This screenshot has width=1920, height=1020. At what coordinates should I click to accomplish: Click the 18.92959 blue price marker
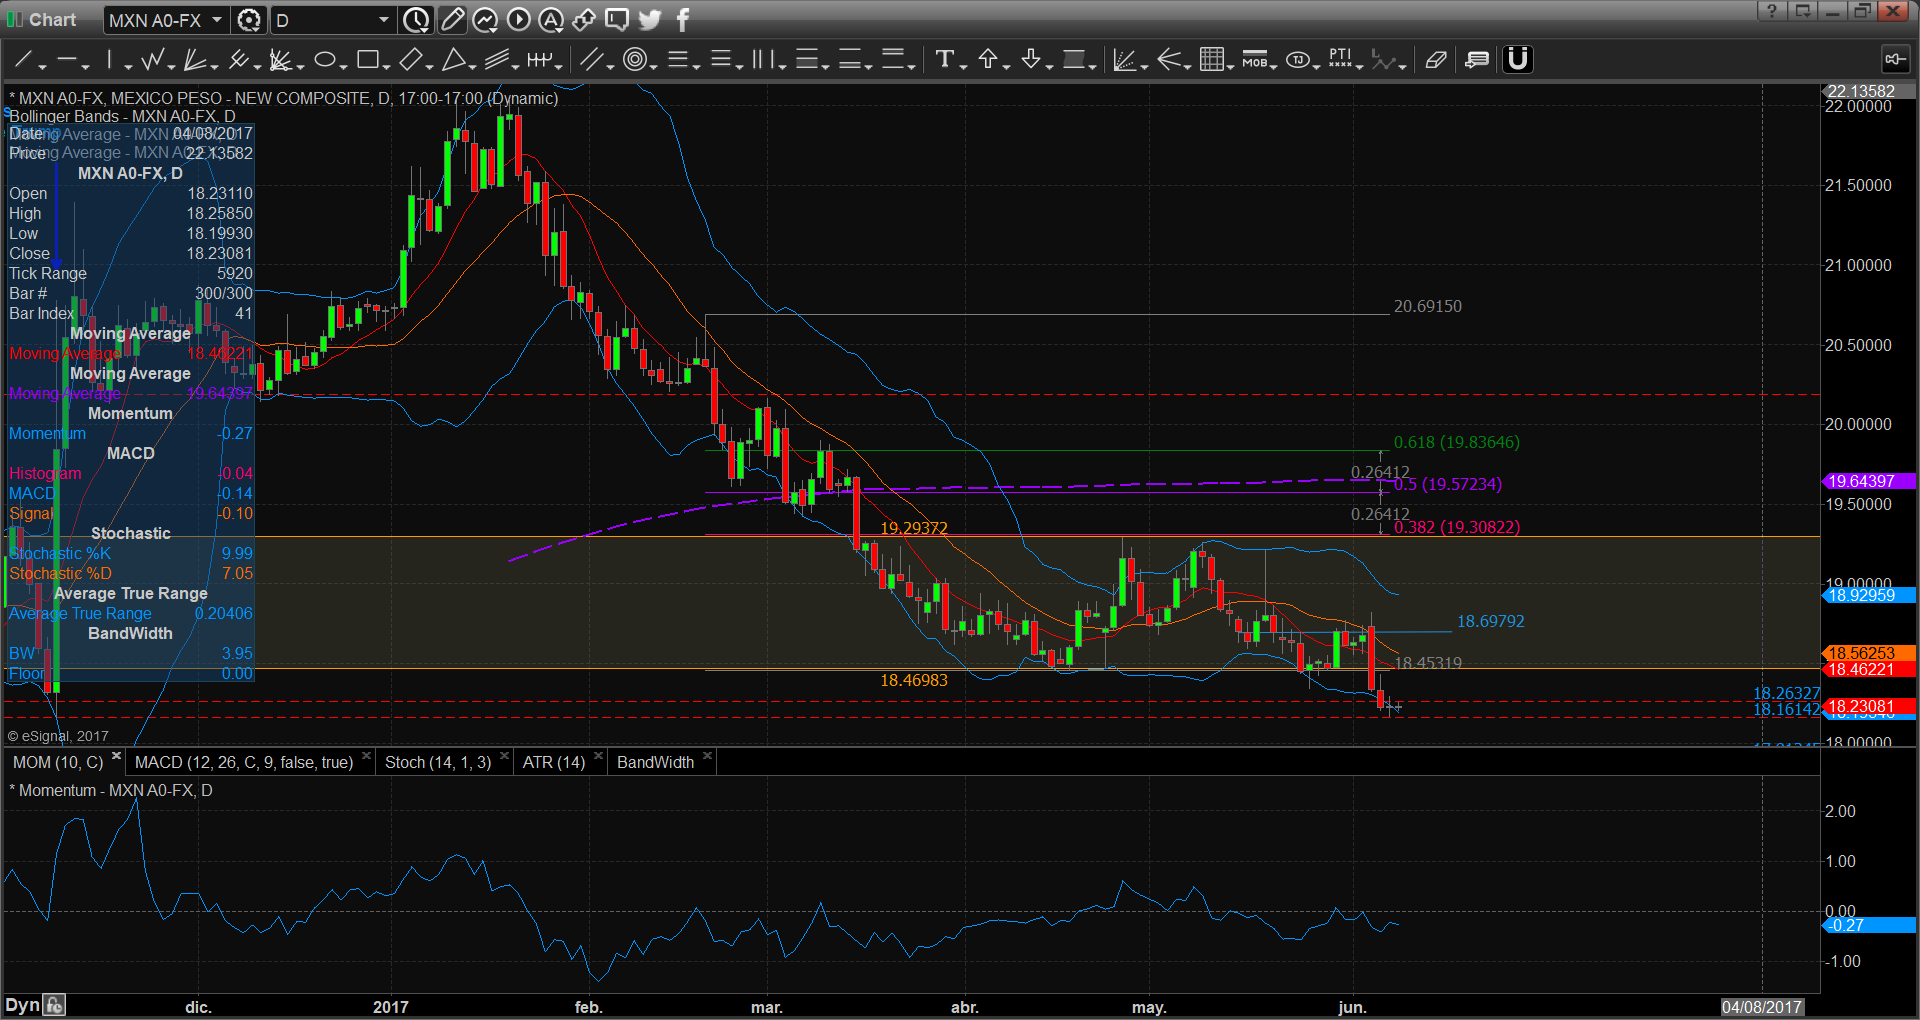(x=1869, y=596)
